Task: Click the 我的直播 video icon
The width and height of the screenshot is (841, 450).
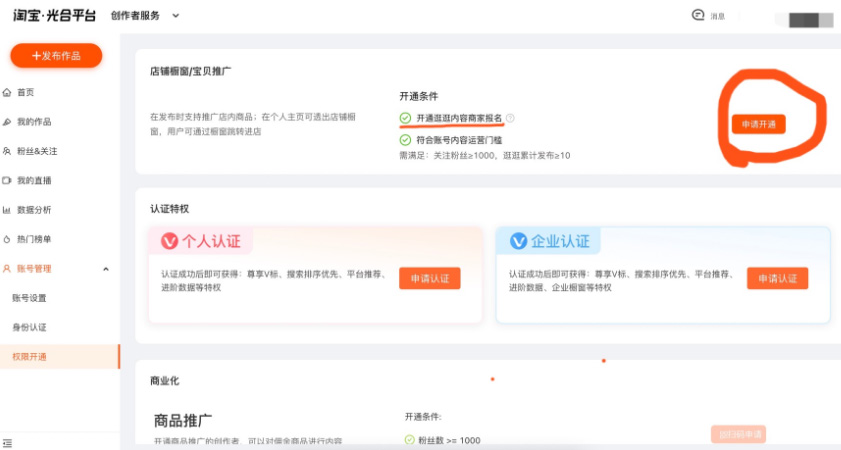Action: 7,180
